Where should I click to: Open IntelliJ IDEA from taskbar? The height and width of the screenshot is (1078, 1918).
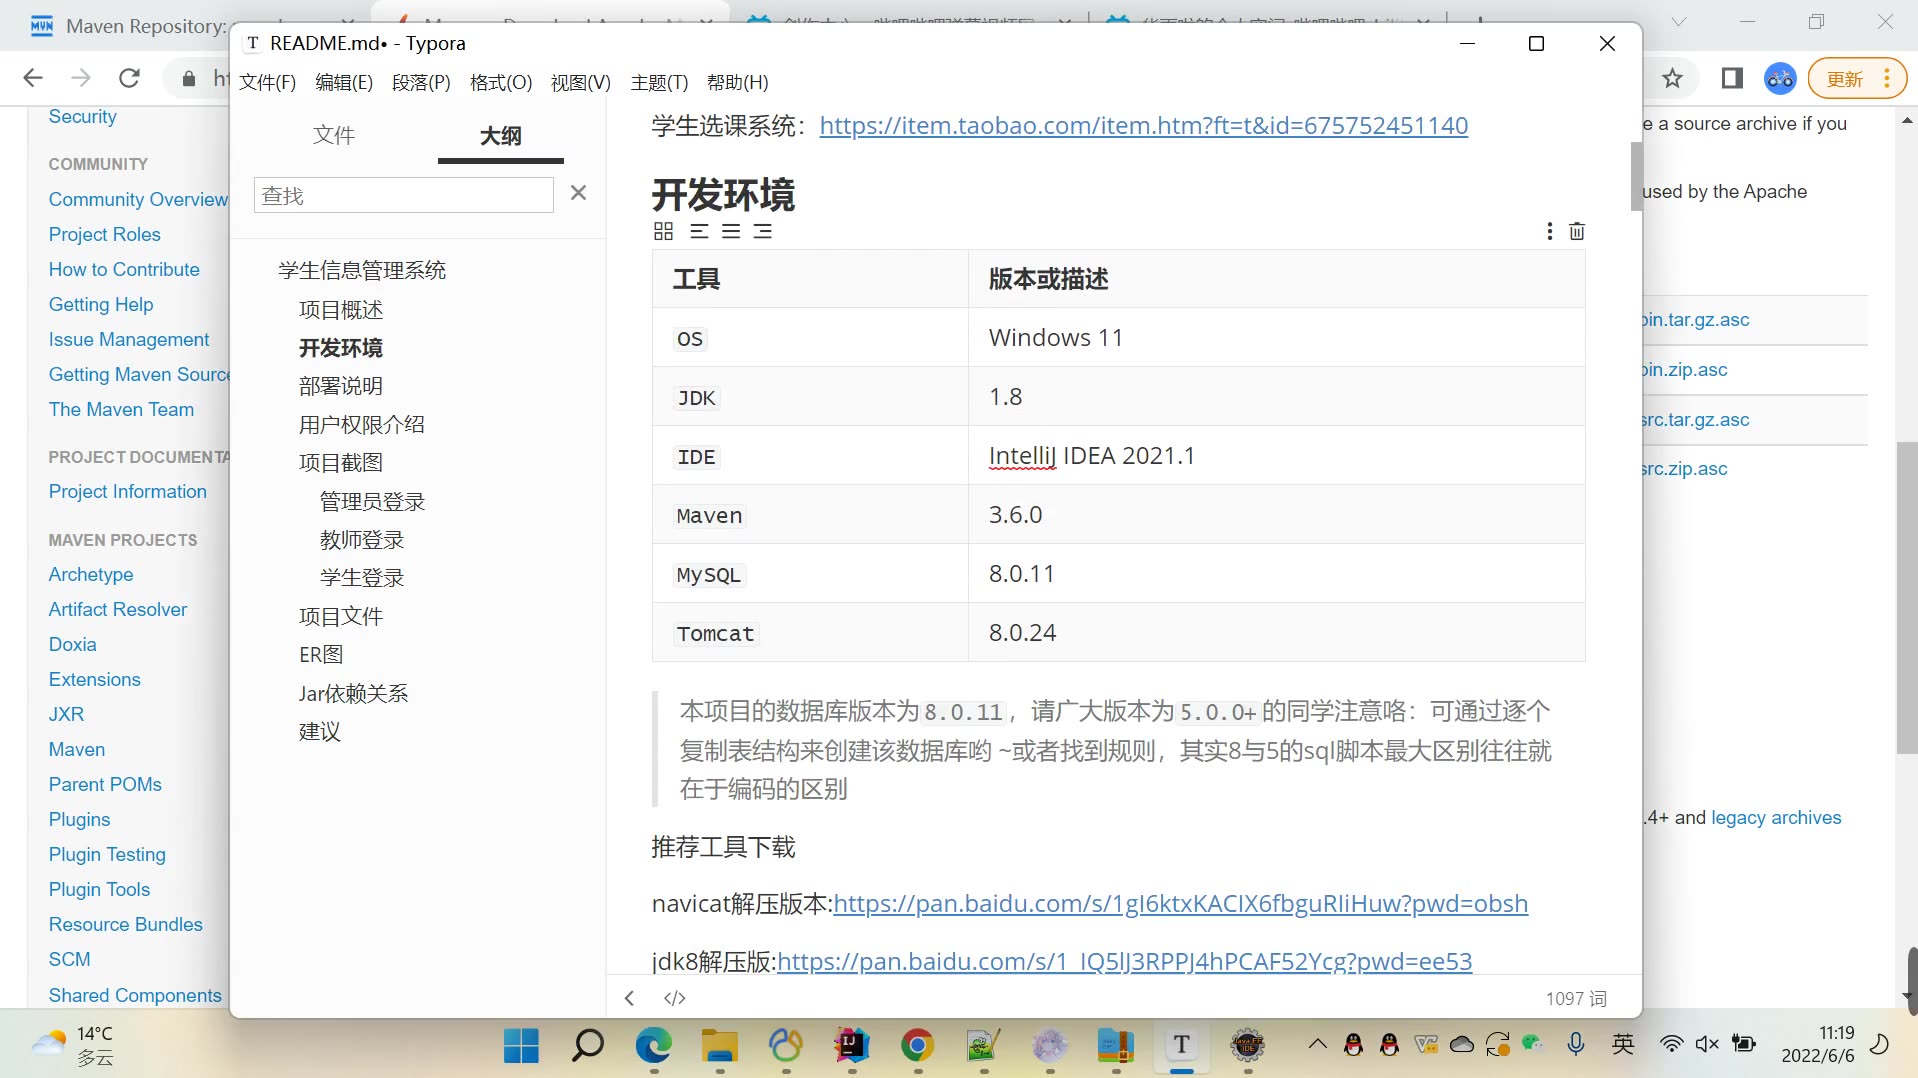[852, 1046]
